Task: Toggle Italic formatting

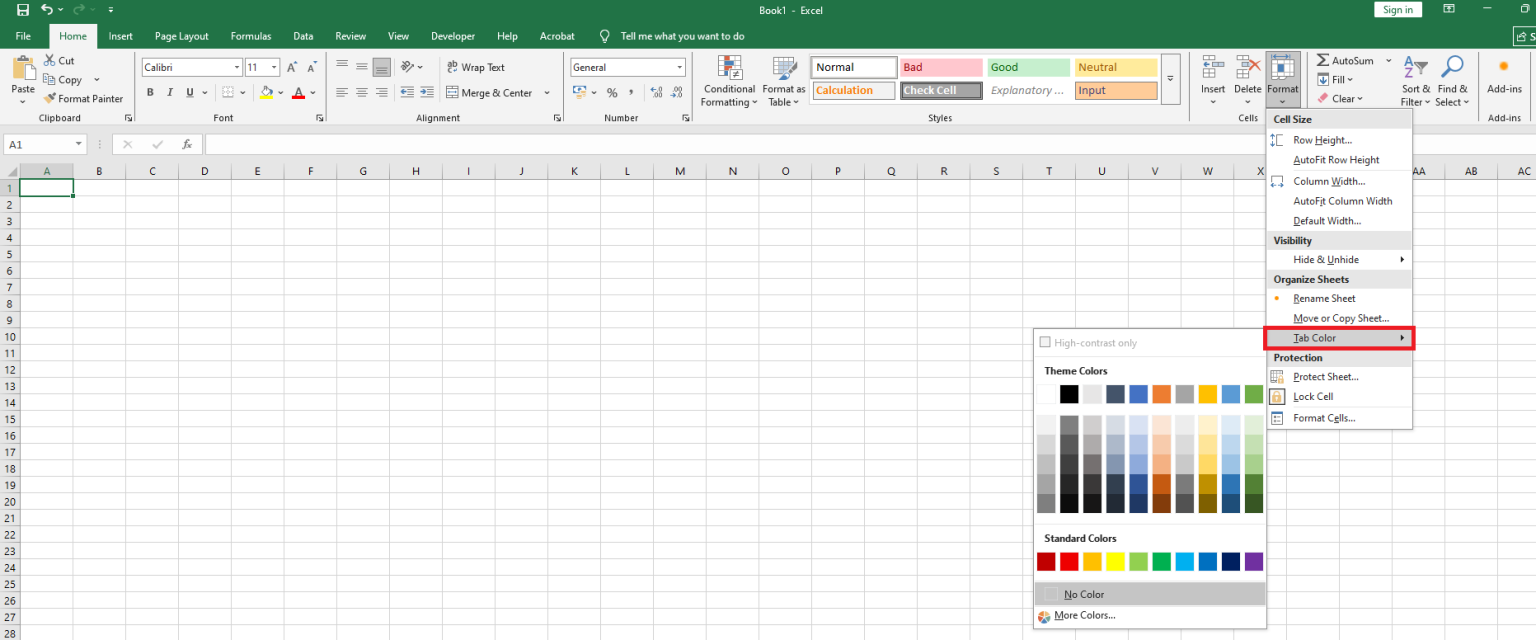Action: tap(170, 93)
